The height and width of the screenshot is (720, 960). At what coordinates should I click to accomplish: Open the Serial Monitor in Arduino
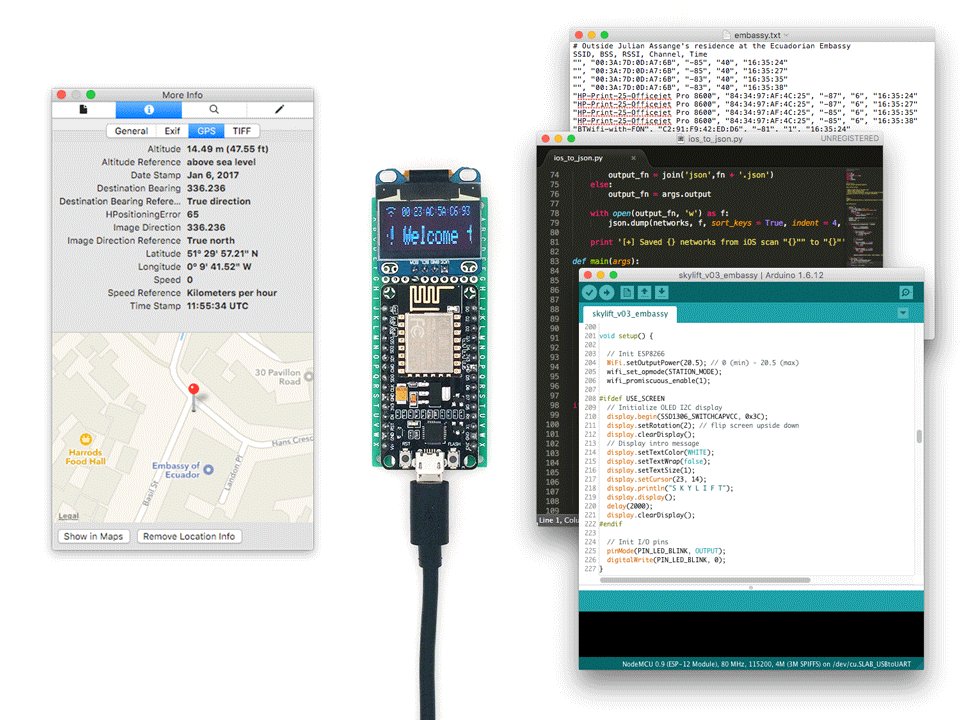point(906,293)
